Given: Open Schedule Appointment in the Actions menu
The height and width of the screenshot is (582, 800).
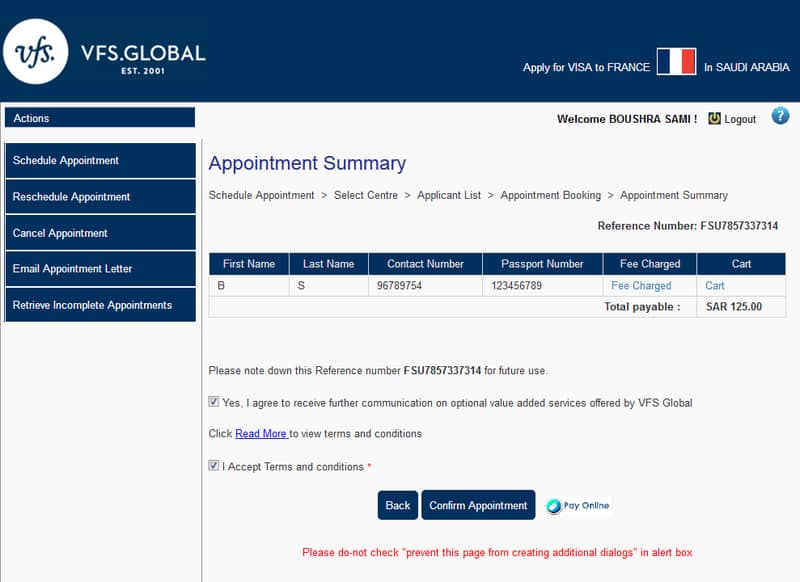Looking at the screenshot, I should pyautogui.click(x=101, y=161).
